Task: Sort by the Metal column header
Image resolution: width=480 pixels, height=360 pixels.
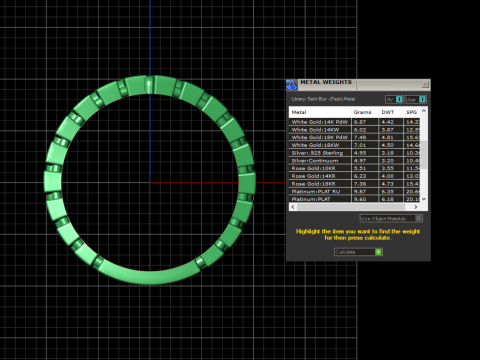Action: coord(320,112)
